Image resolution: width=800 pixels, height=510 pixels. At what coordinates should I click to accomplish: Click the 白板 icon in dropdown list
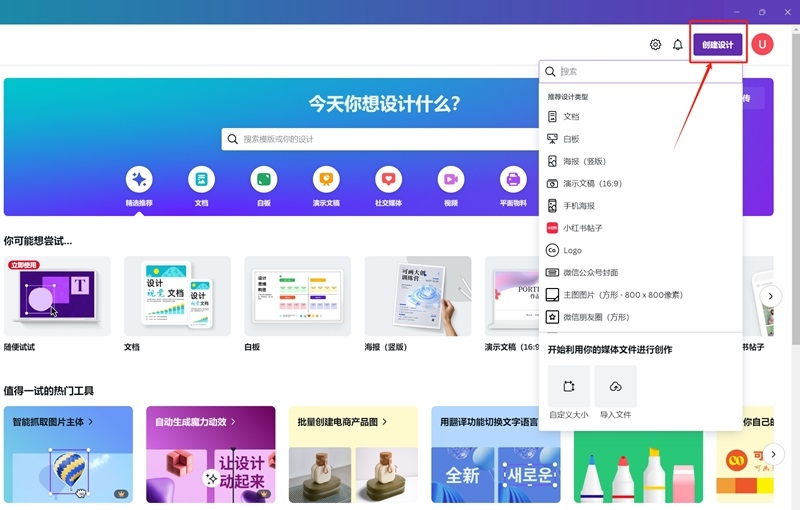click(552, 139)
